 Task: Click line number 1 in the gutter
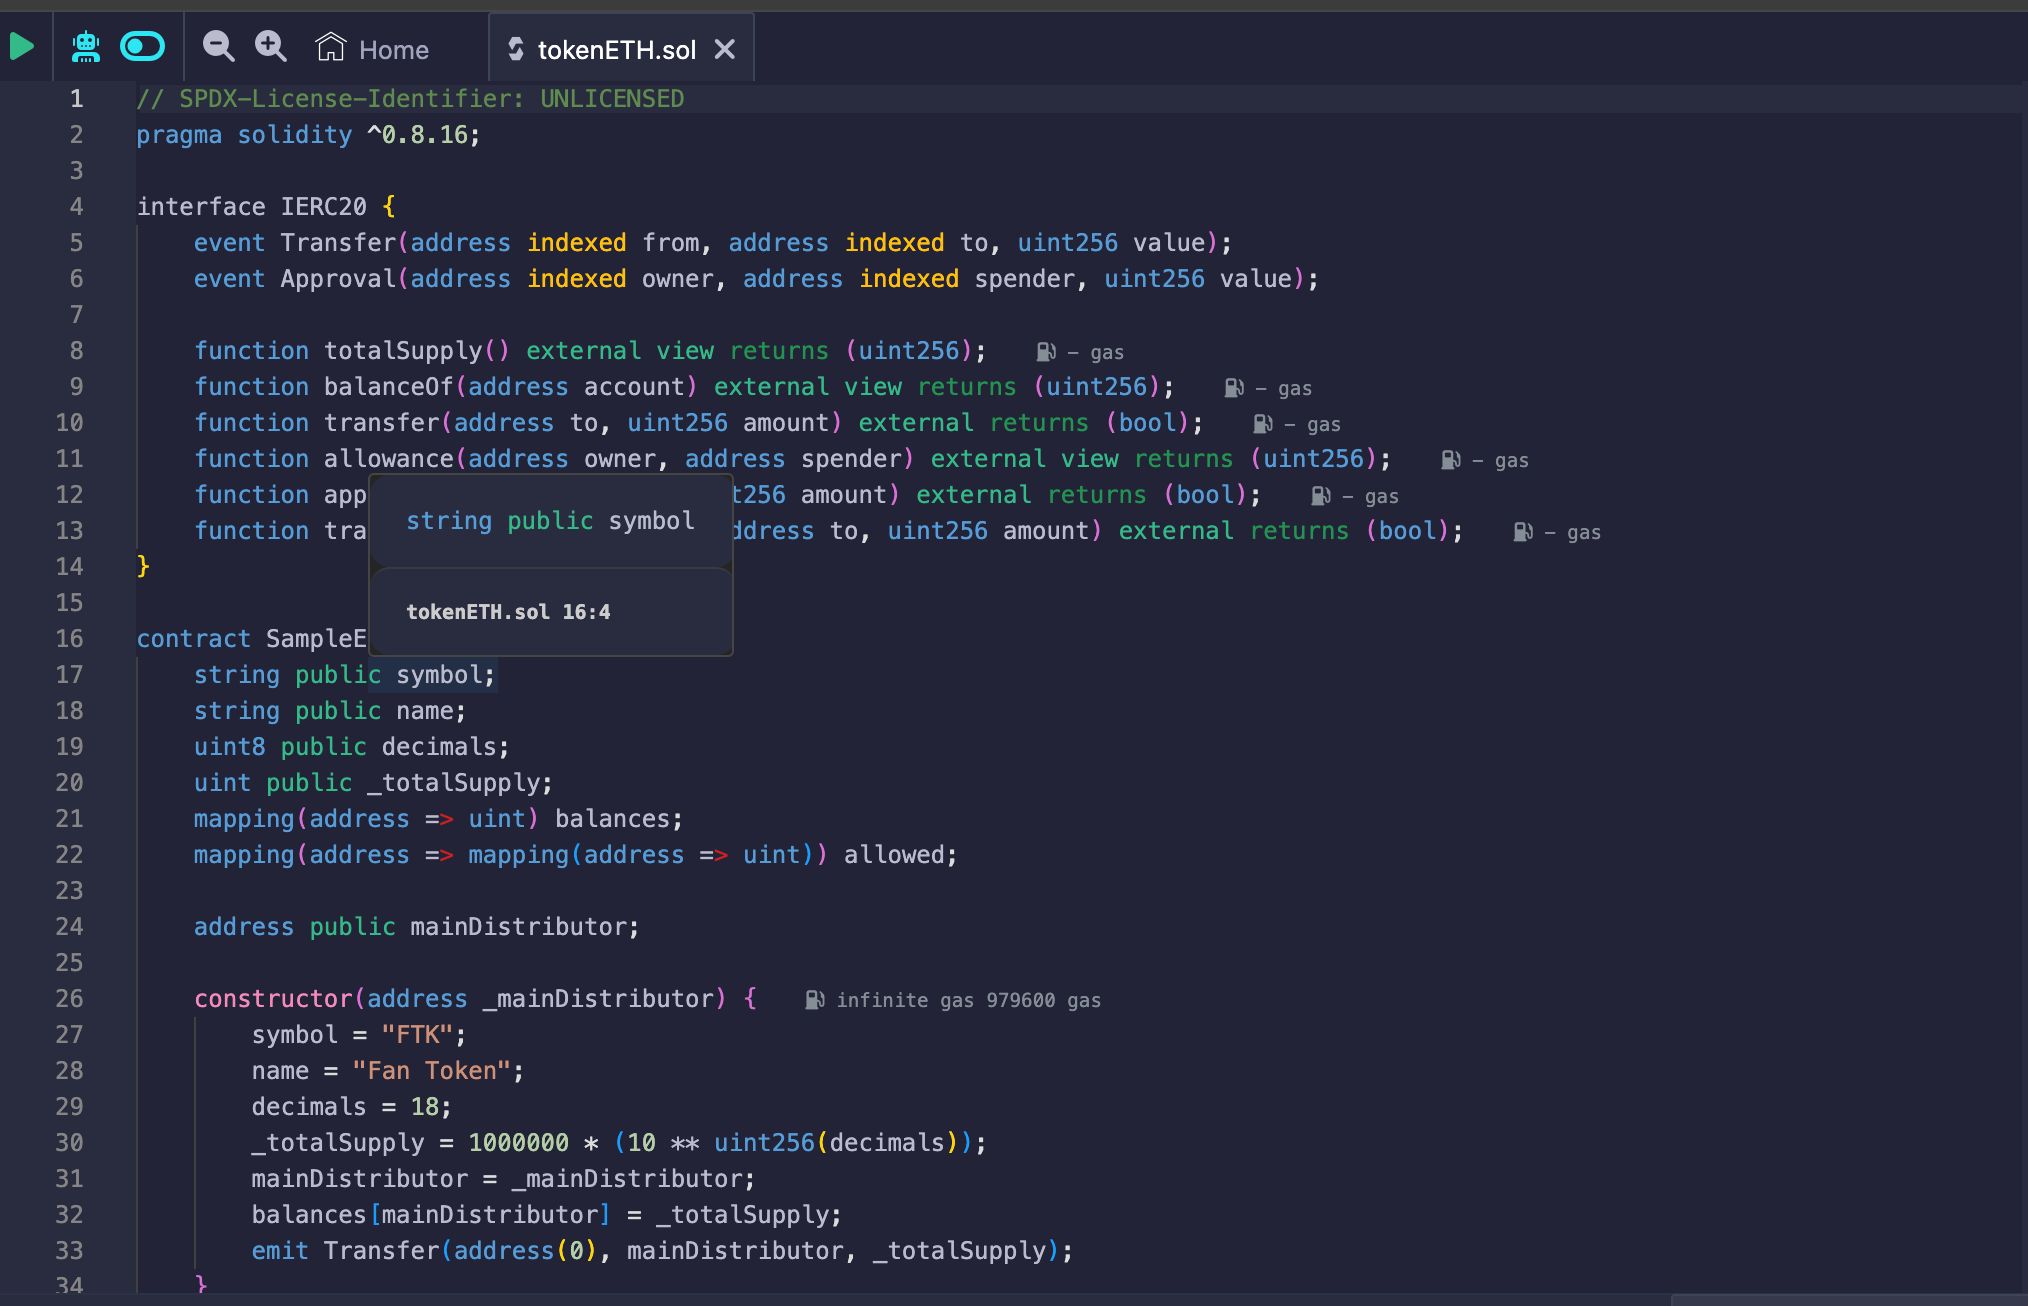tap(76, 99)
